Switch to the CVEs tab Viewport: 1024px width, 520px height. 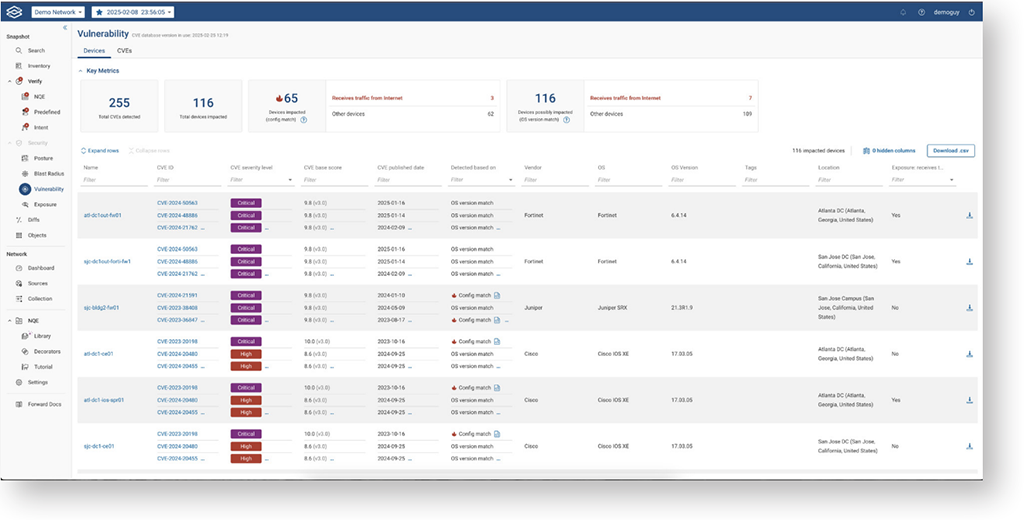[x=124, y=50]
